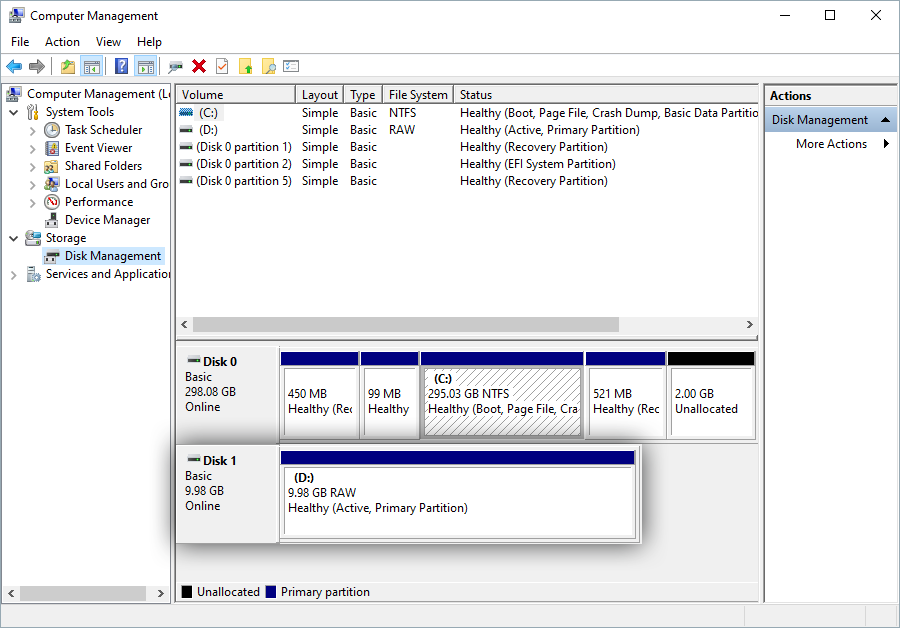Select Performance icon in tree
This screenshot has height=628, width=900.
pos(52,202)
